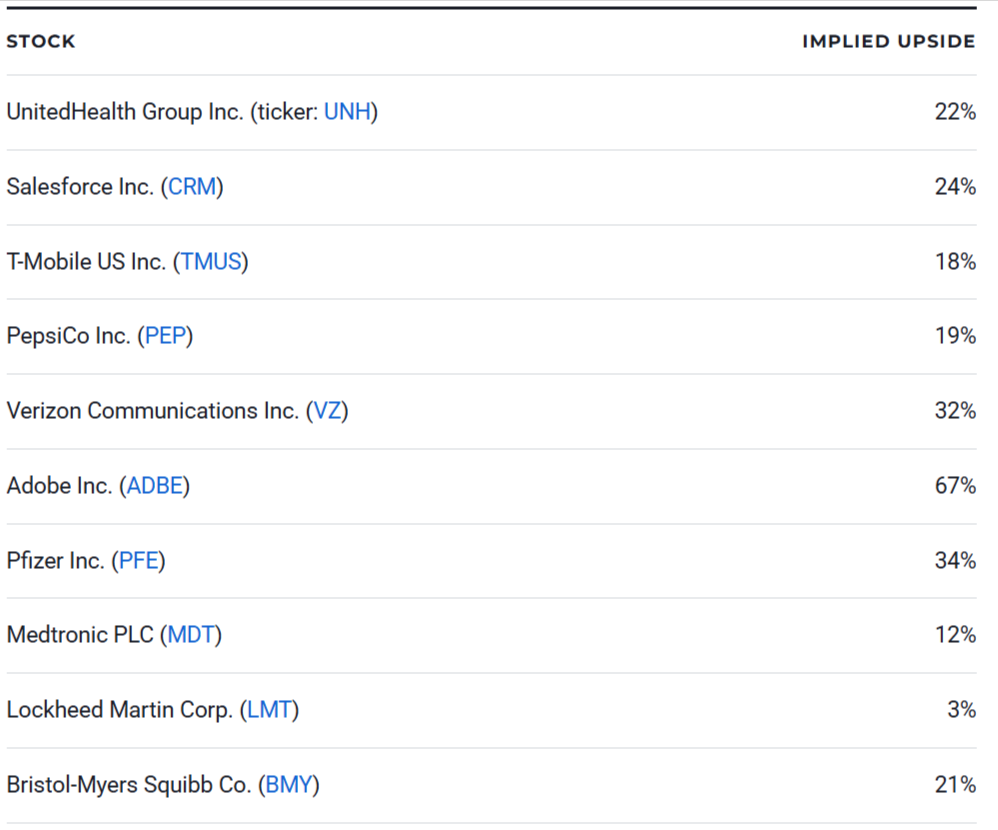Select the 32% upside value for Verizon
Screen dimensions: 998x830
pos(955,411)
